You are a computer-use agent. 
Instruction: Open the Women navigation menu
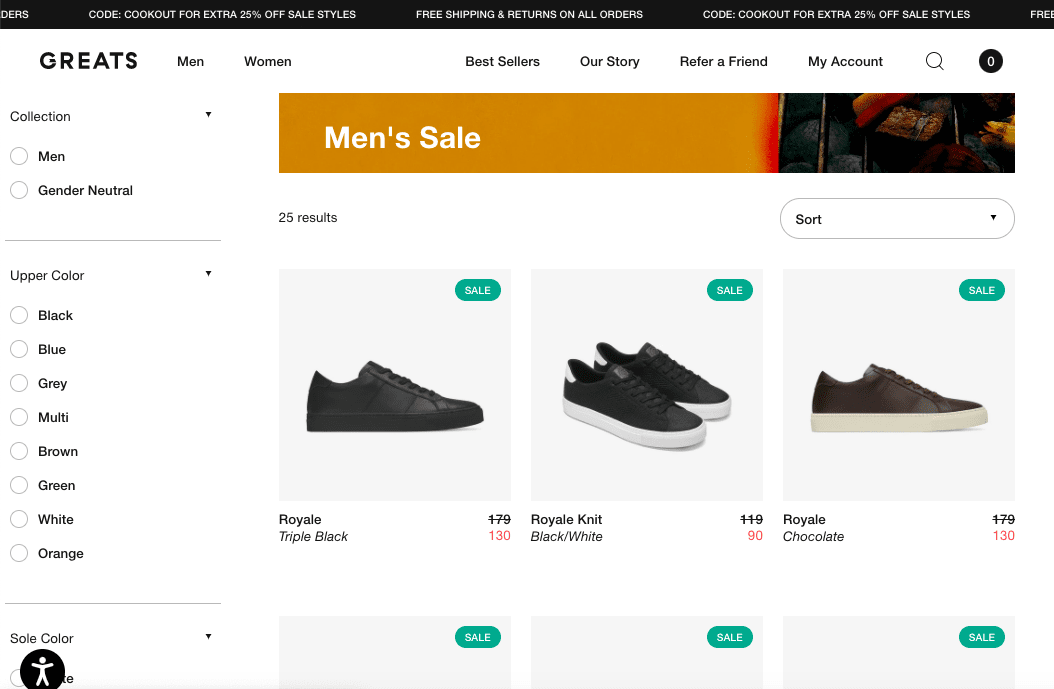(x=268, y=61)
